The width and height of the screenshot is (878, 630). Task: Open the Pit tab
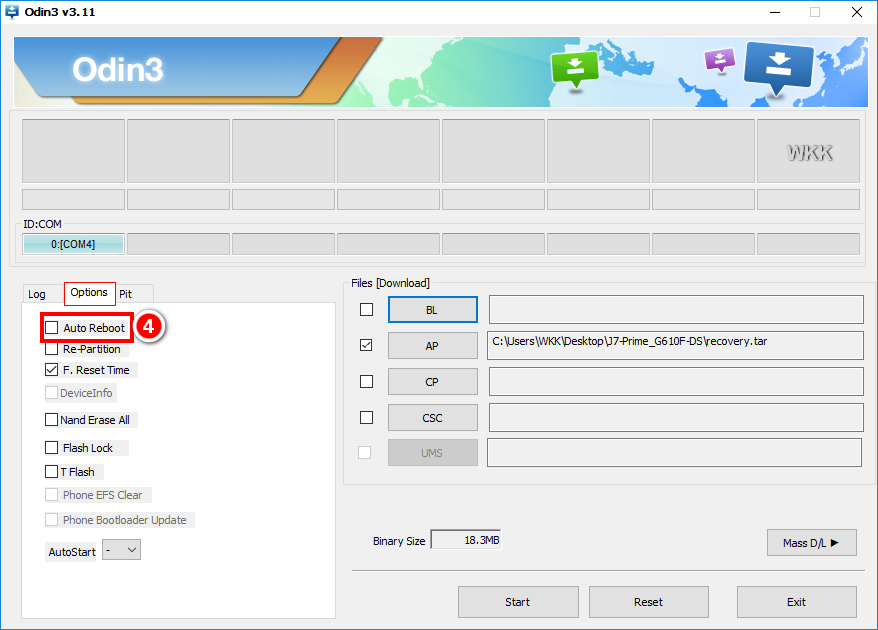pos(126,294)
